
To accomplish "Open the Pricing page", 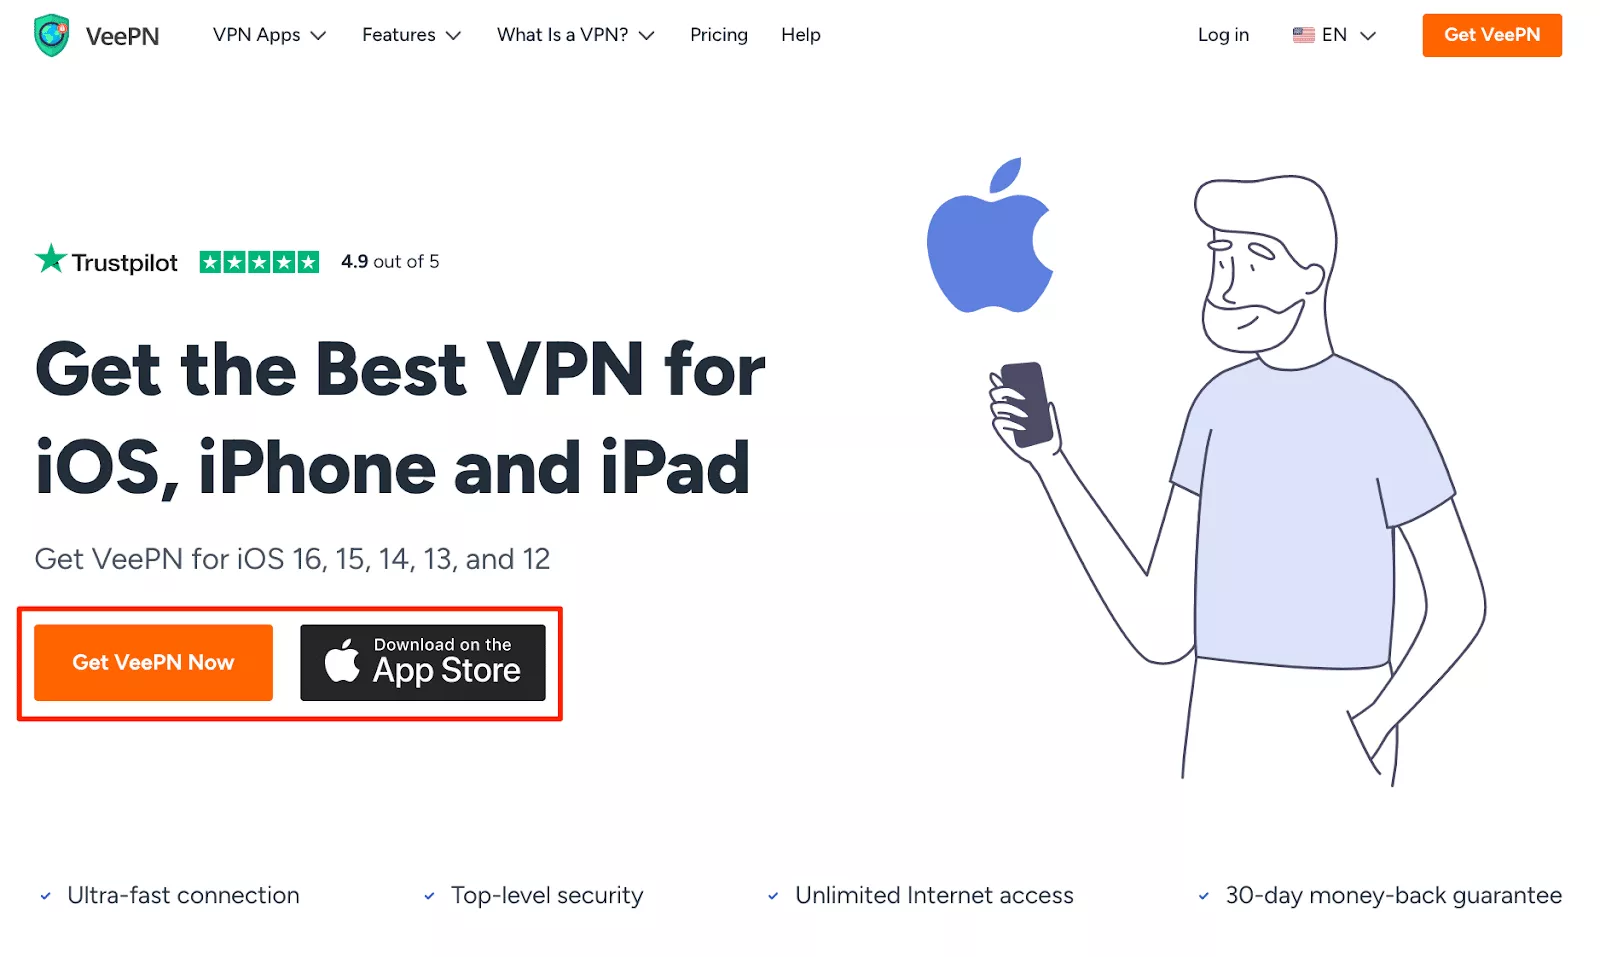I will coord(719,35).
